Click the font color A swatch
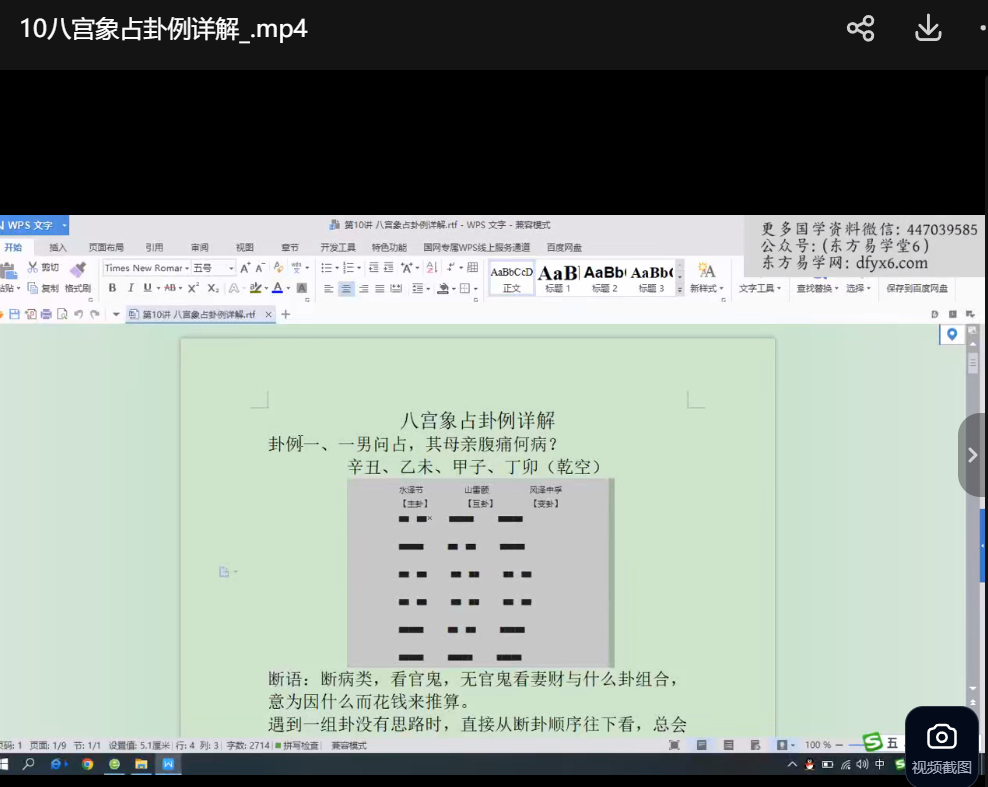Viewport: 988px width, 787px height. click(277, 288)
